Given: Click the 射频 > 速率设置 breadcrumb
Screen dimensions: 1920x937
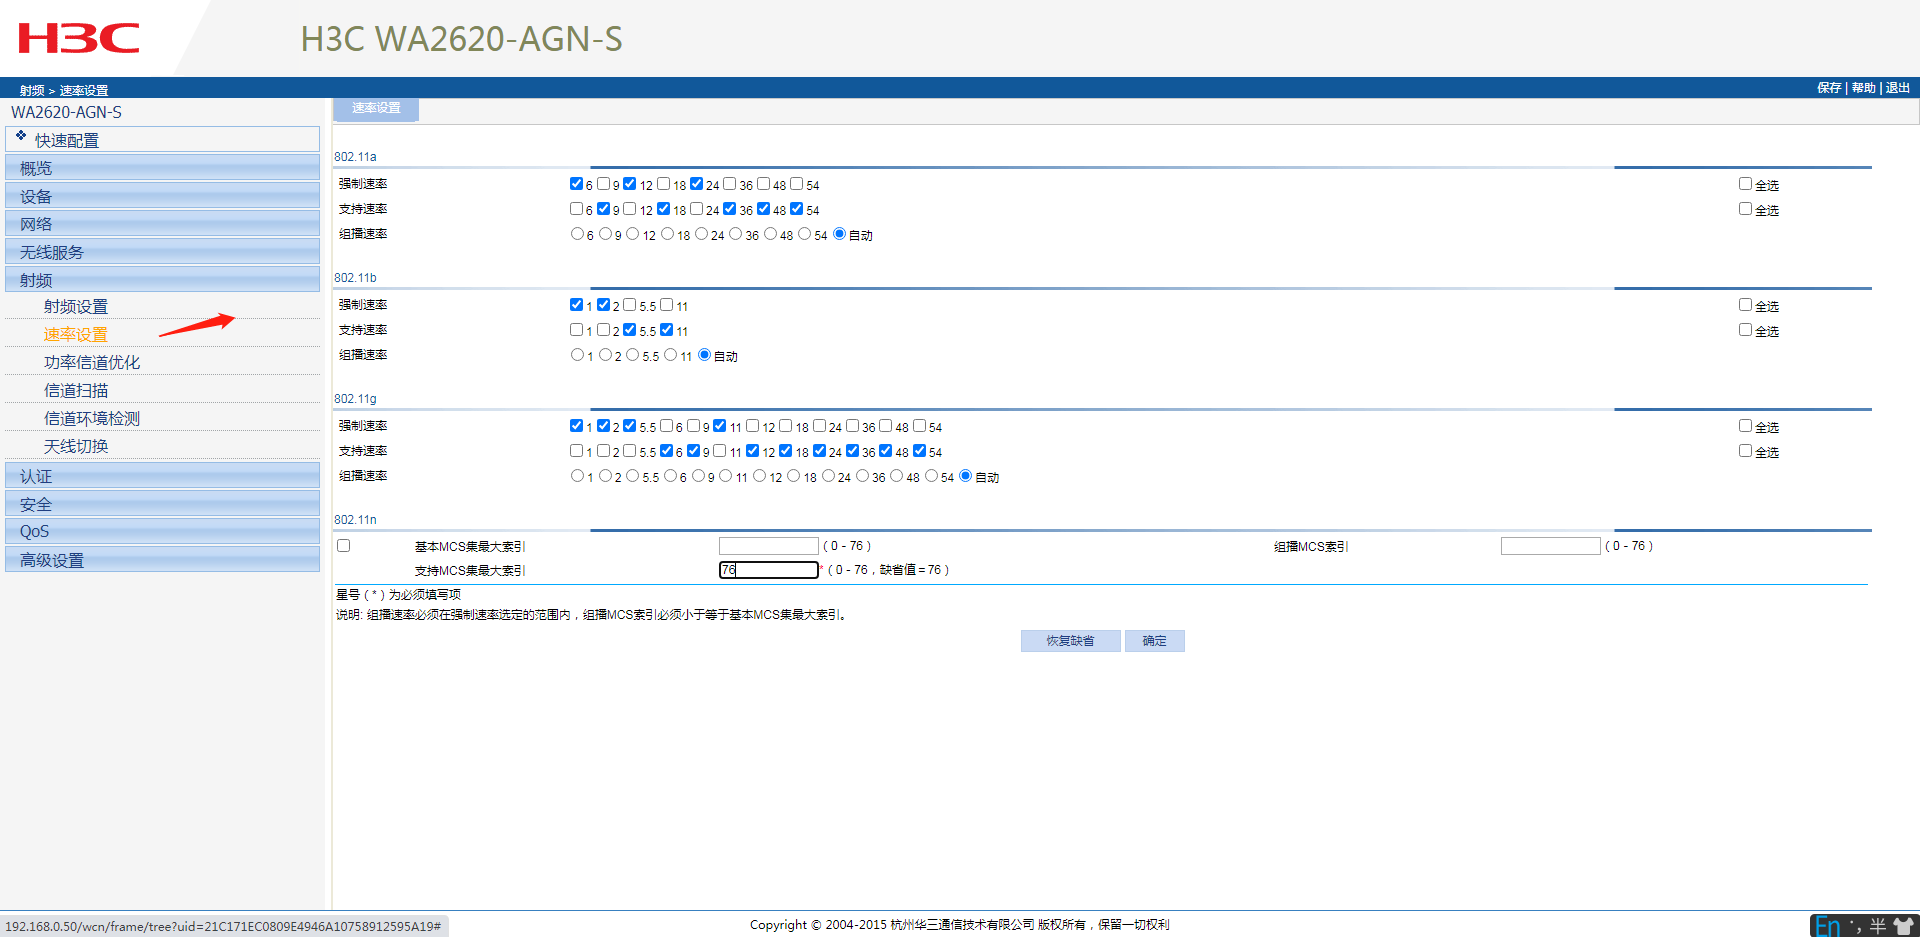Looking at the screenshot, I should pyautogui.click(x=64, y=90).
